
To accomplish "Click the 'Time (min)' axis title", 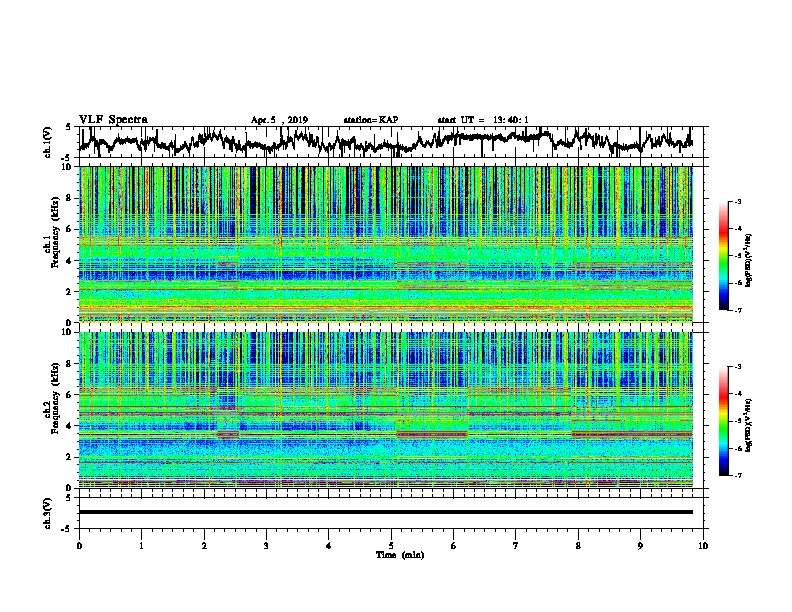I will [400, 555].
